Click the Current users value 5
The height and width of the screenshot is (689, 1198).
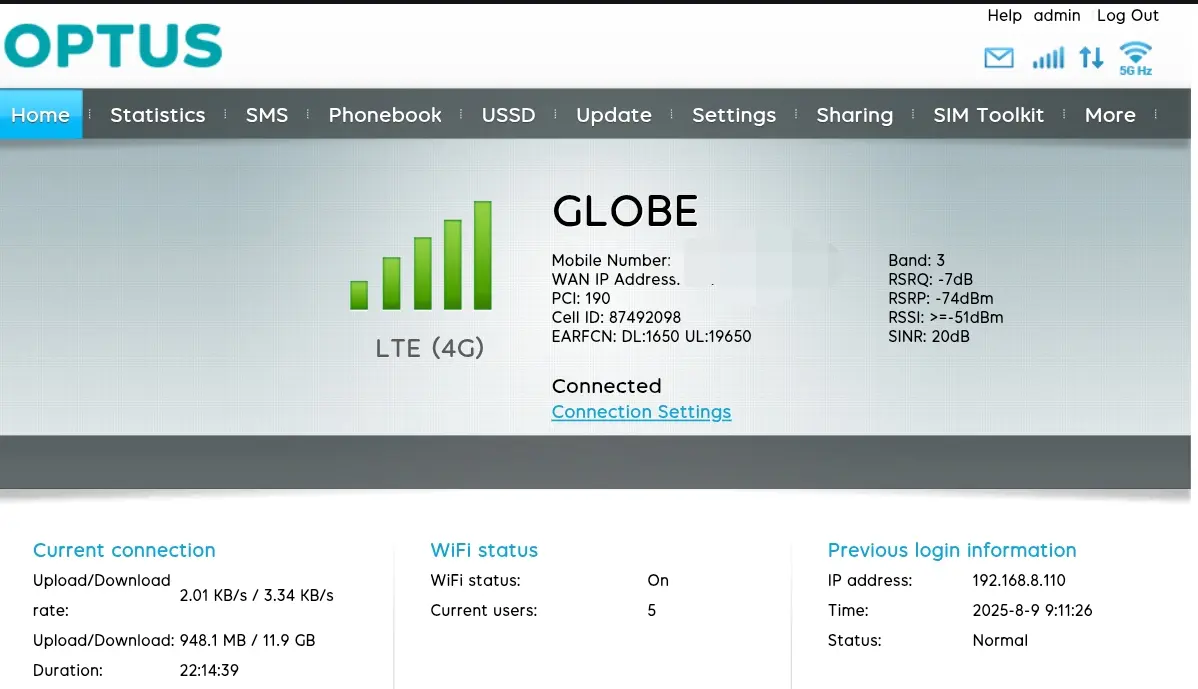point(652,610)
